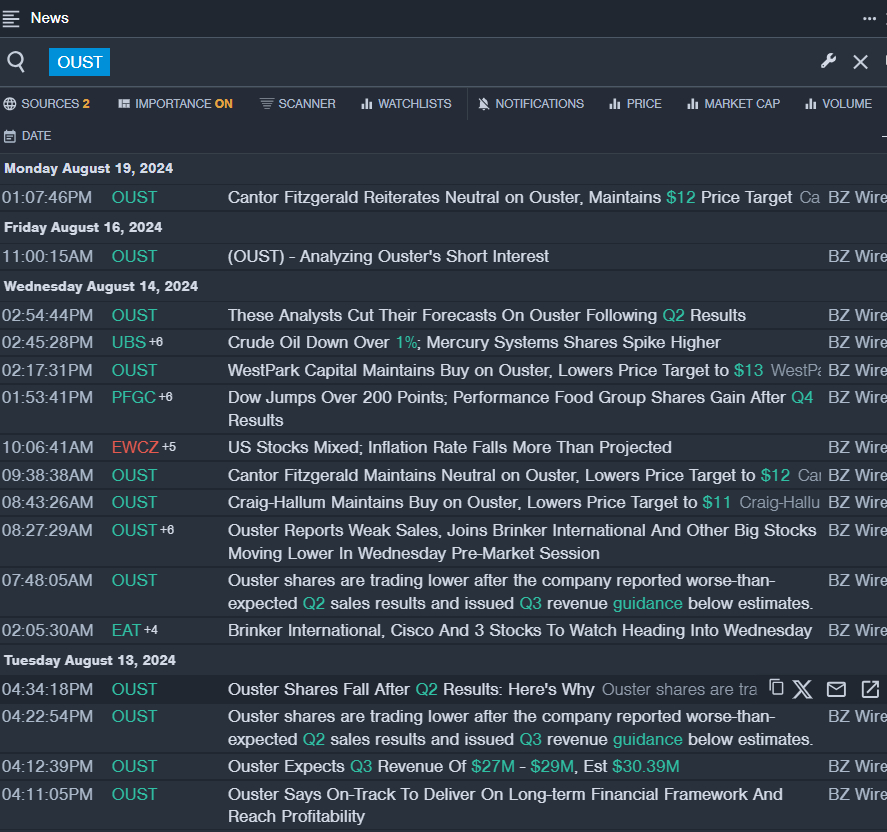
Task: Expand the Sources filter dropdown
Action: click(46, 104)
